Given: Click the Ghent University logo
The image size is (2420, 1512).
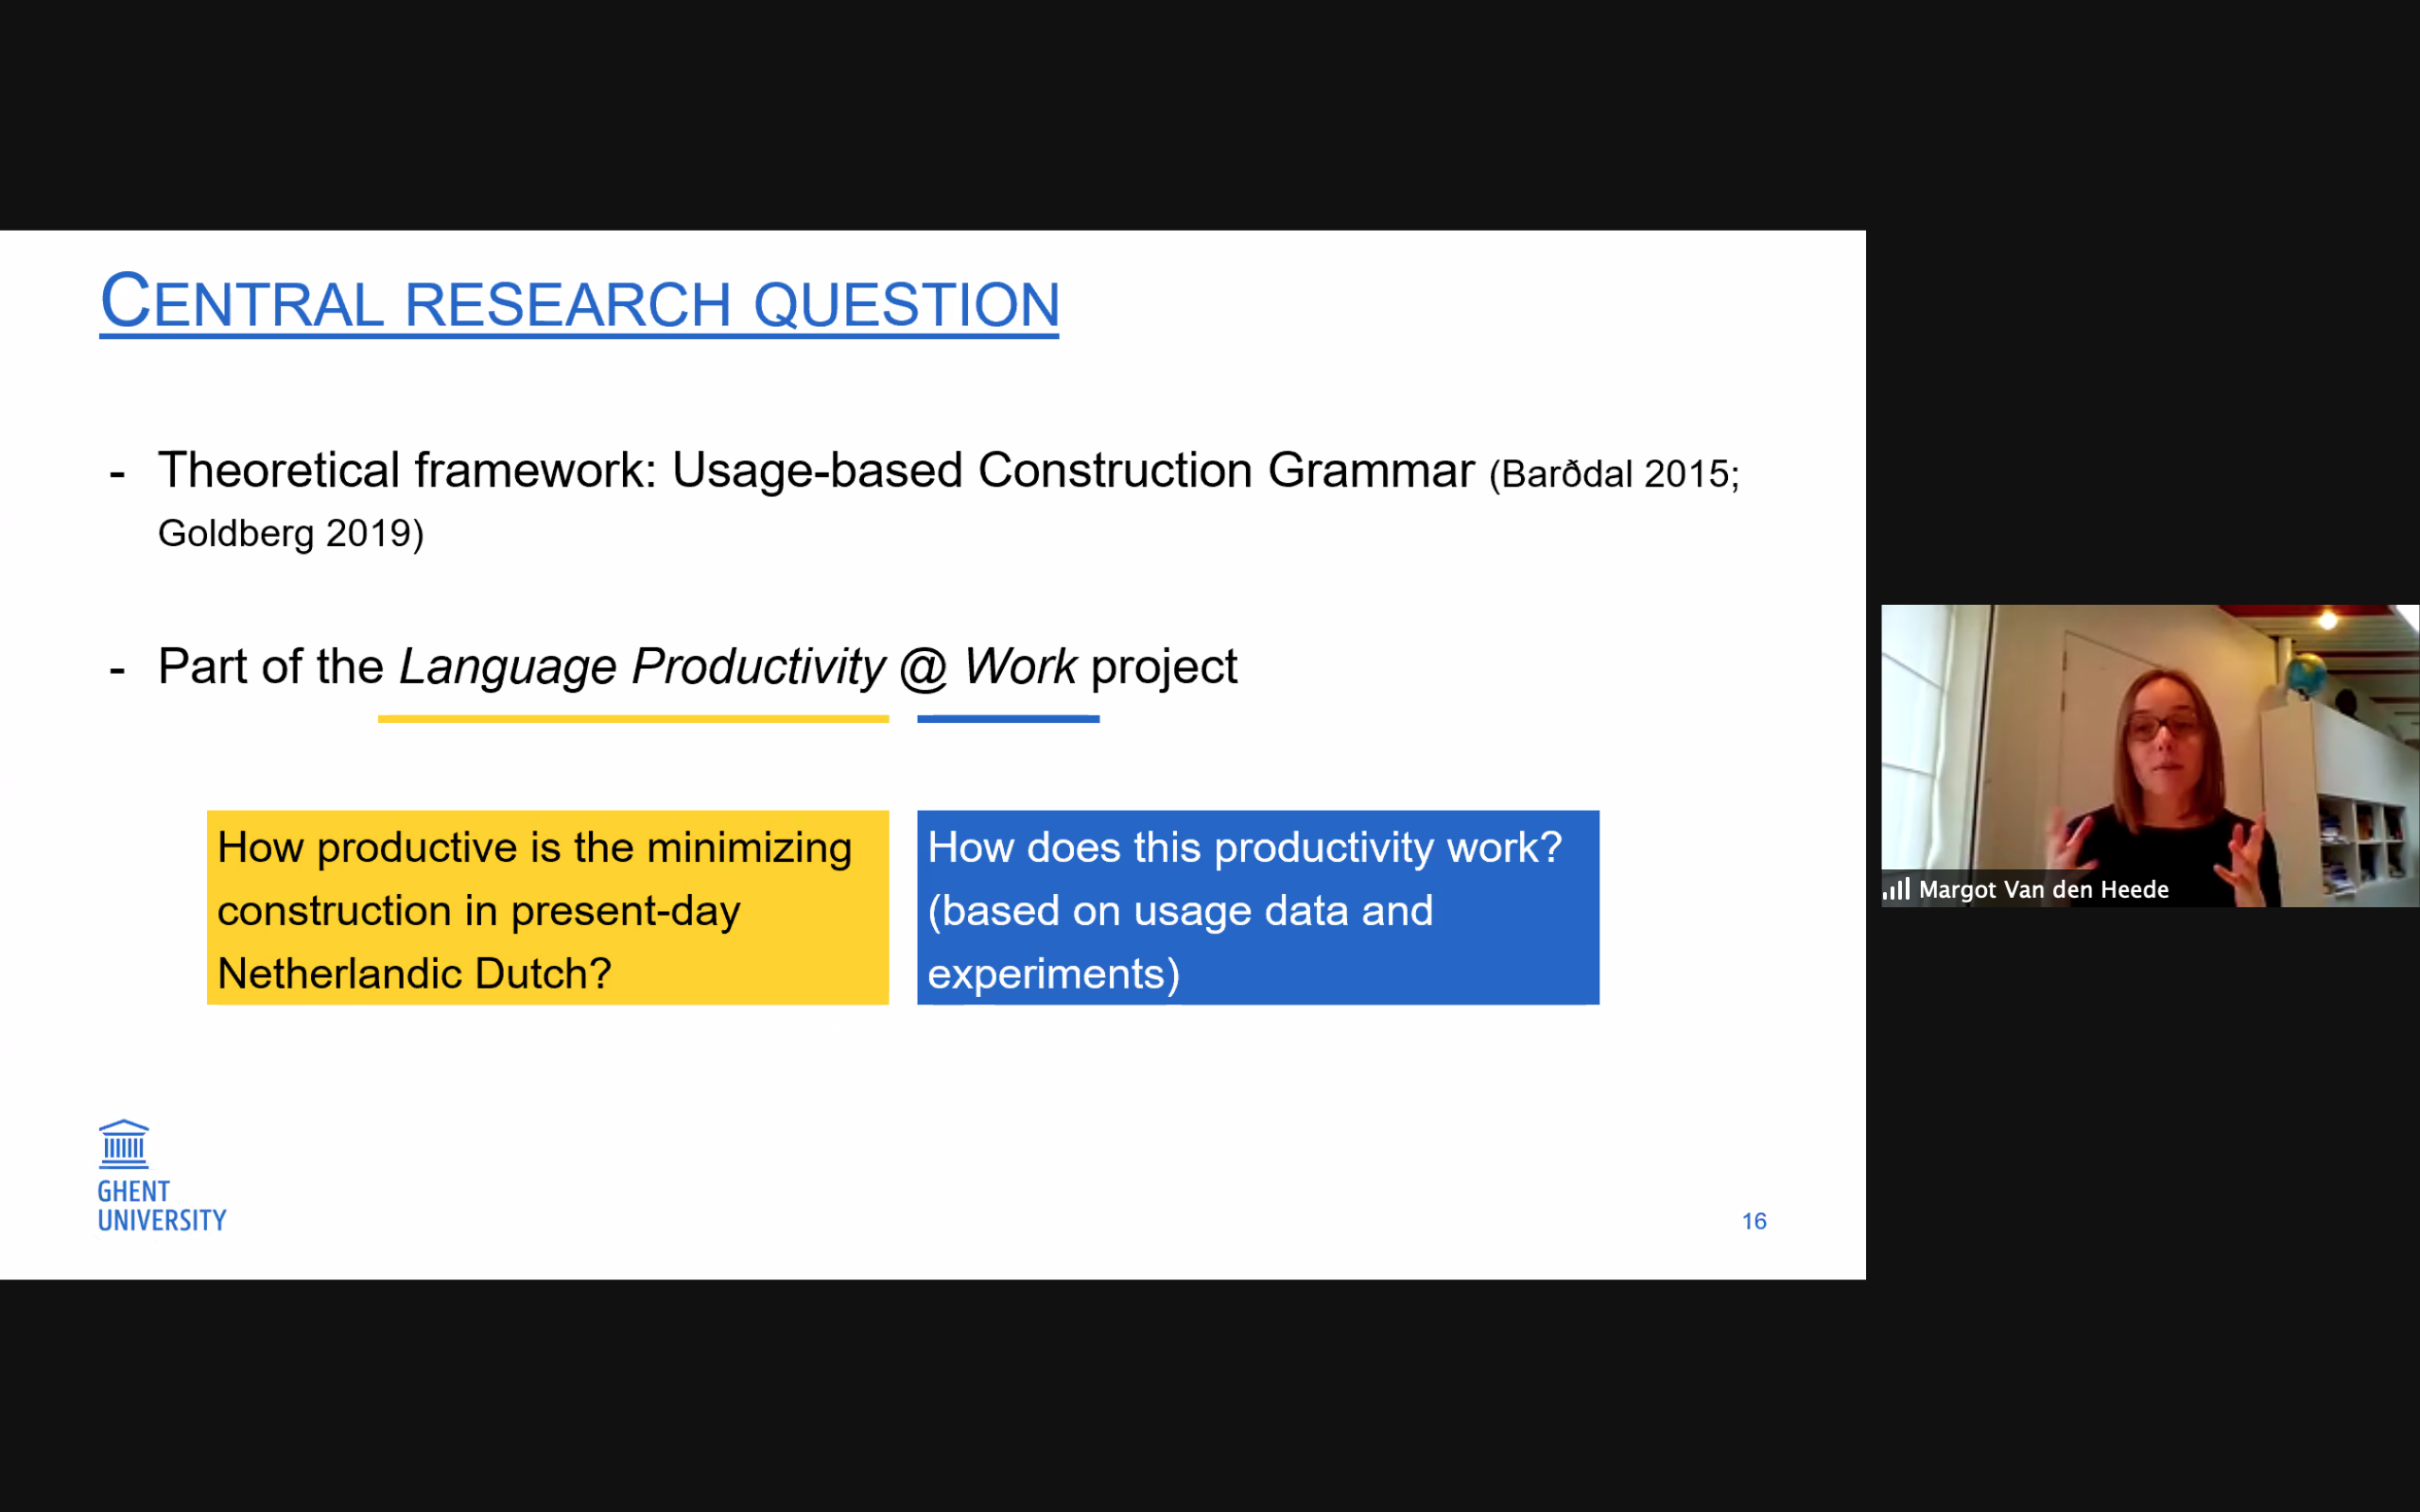Looking at the screenshot, I should coord(161,1176).
